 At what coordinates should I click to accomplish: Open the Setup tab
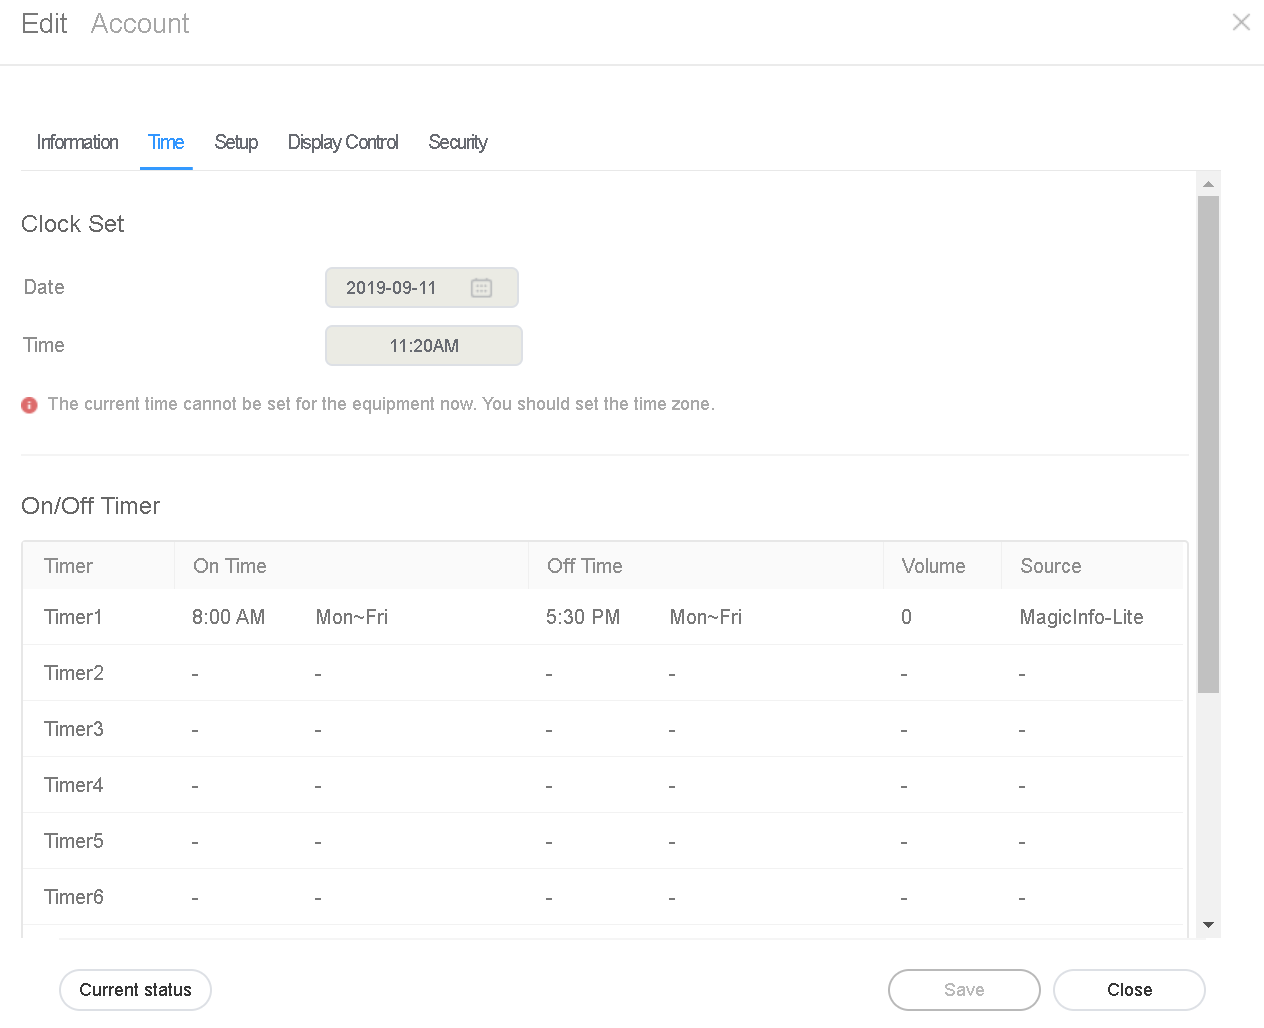236,142
